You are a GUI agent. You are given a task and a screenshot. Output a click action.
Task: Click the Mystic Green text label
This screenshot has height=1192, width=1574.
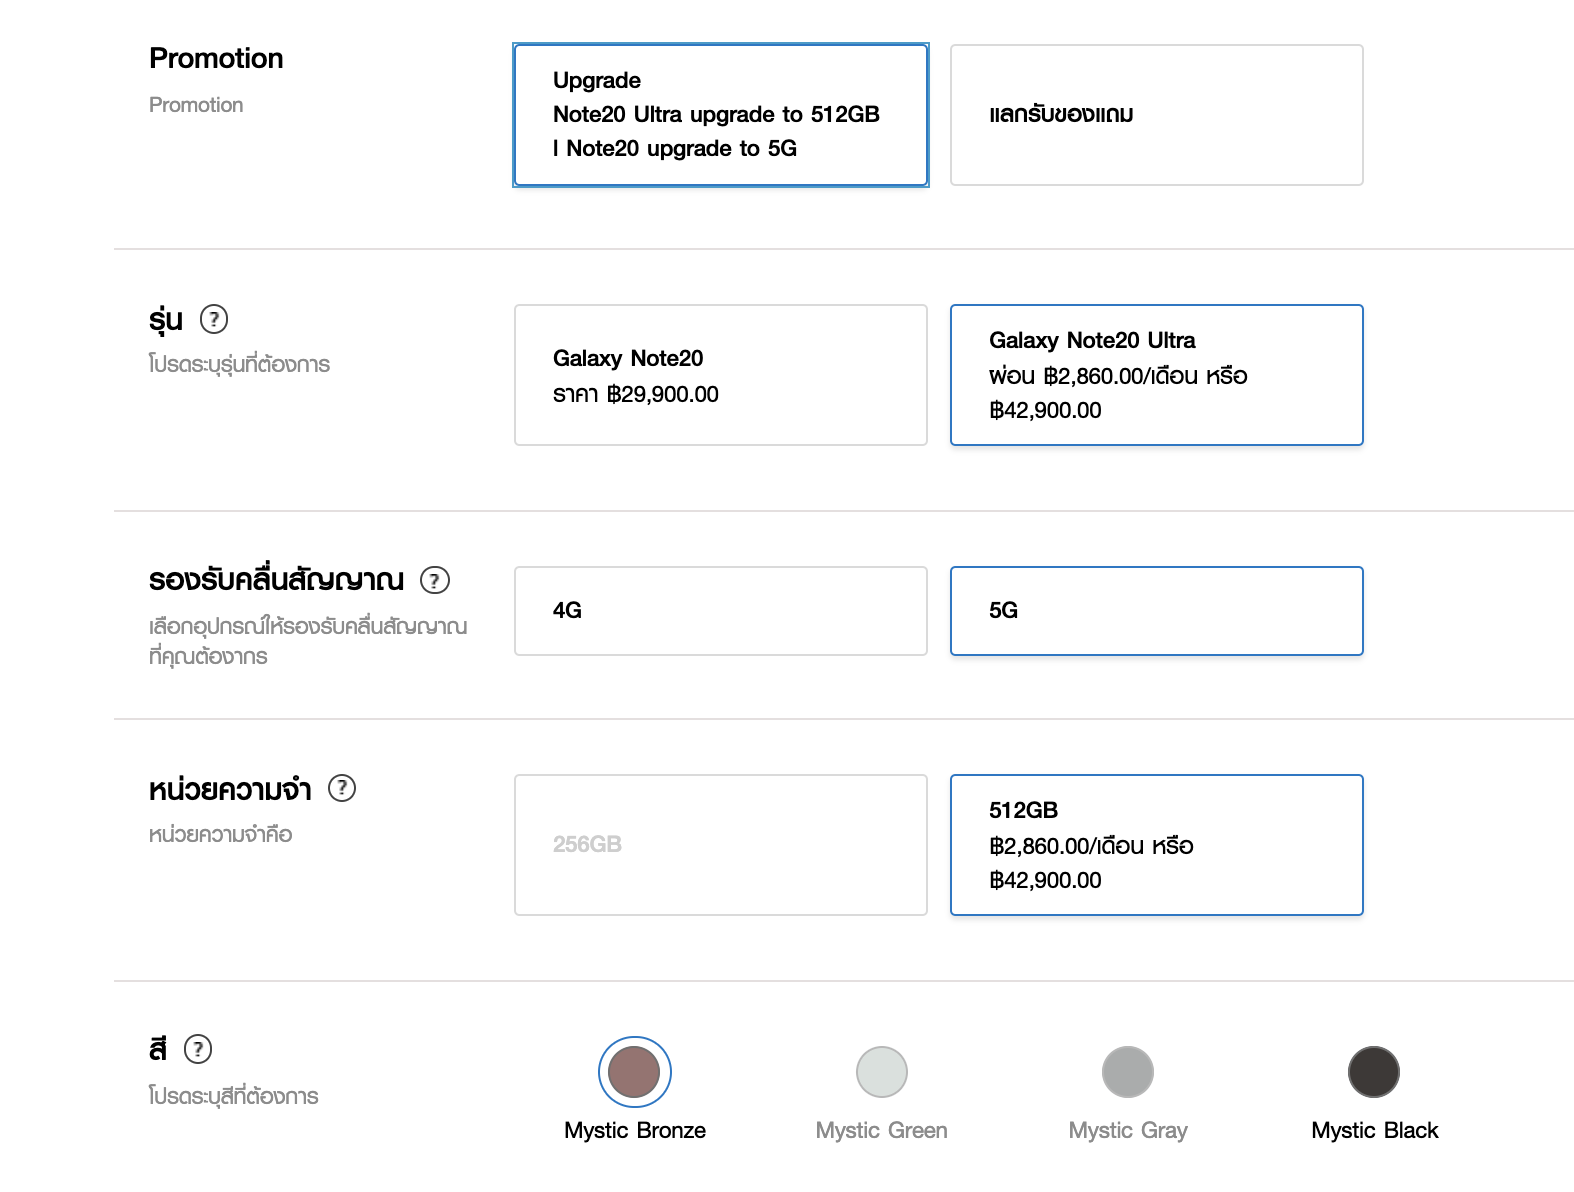[x=881, y=1131]
